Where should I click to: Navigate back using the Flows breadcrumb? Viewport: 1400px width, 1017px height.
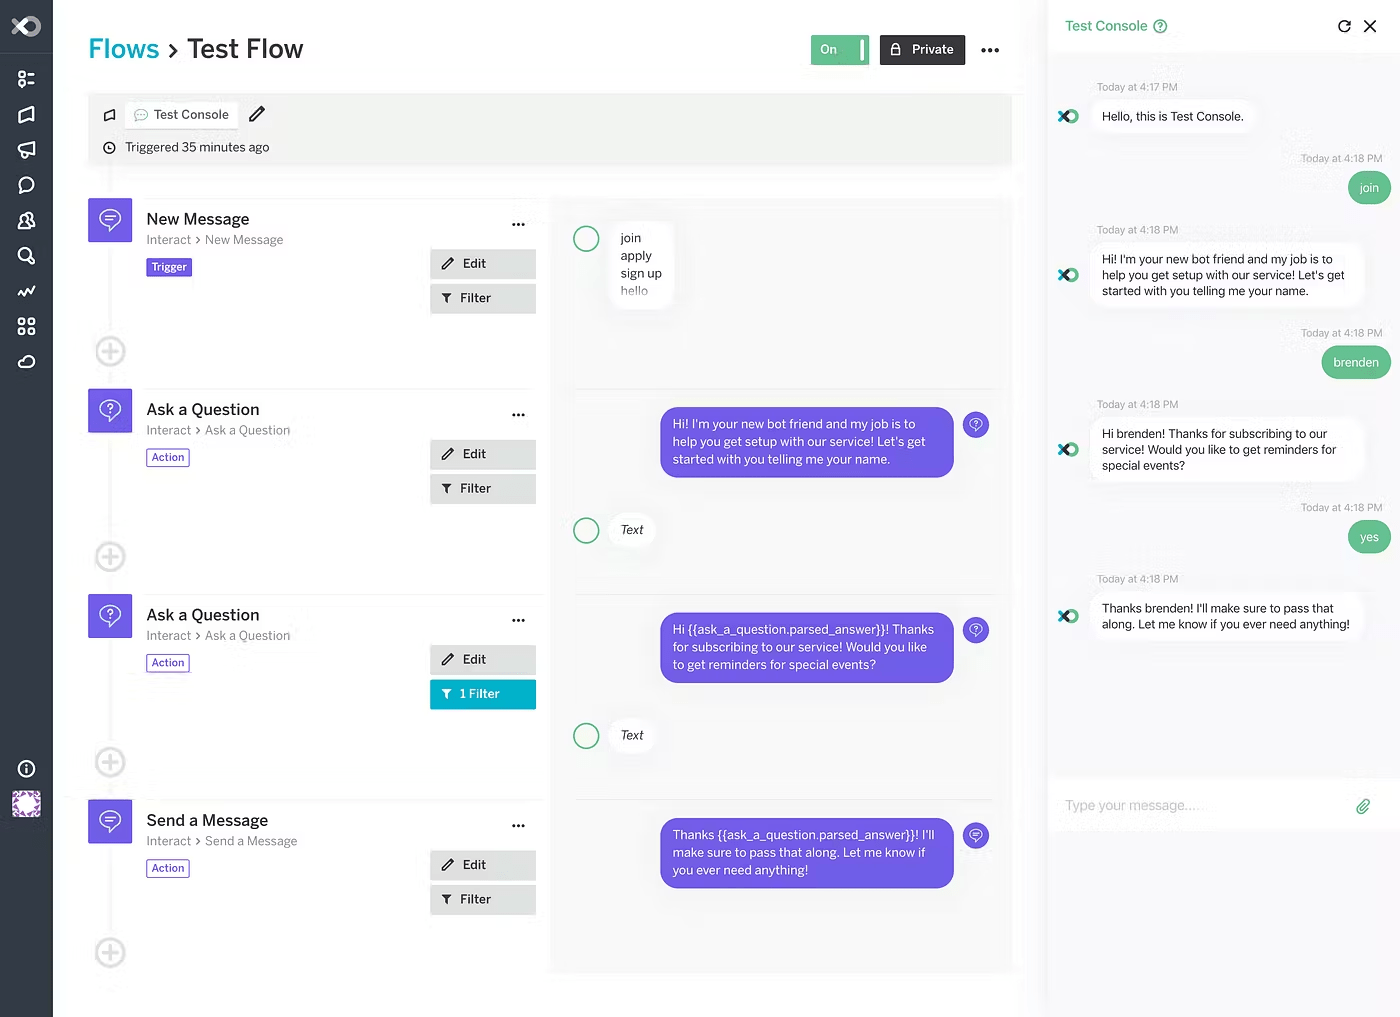(123, 48)
